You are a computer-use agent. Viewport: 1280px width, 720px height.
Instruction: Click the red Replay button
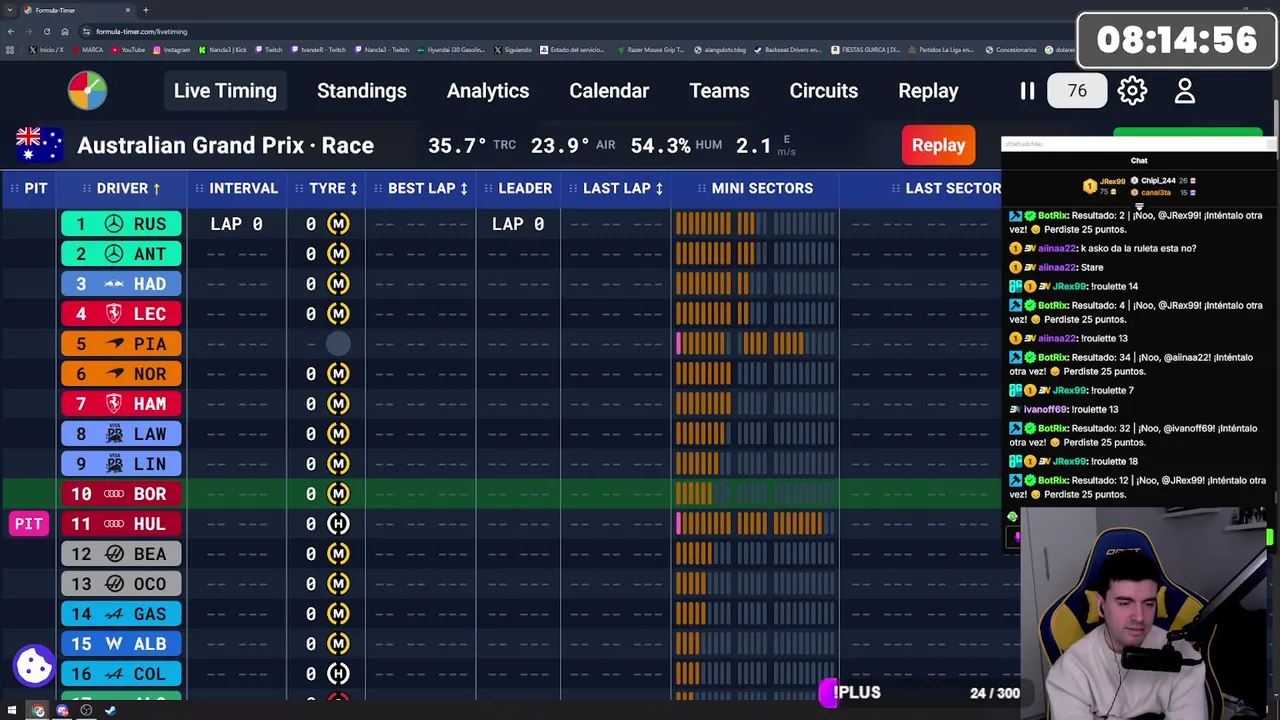(938, 145)
